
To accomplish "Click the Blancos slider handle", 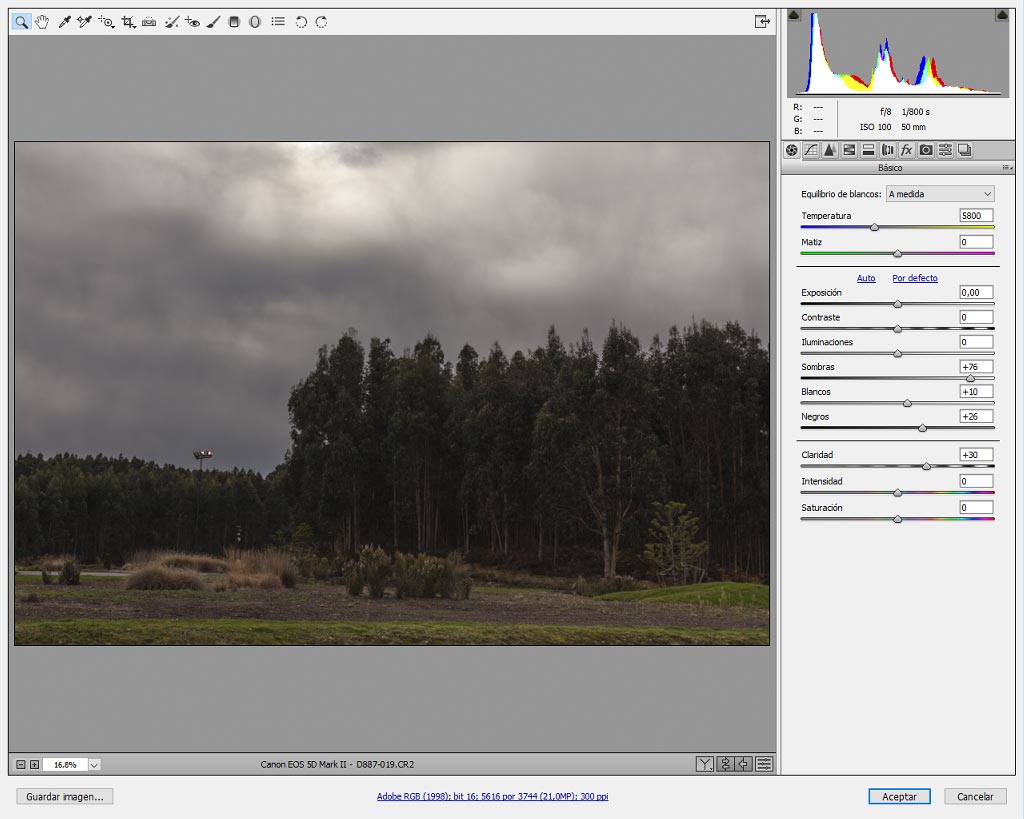I will coord(907,404).
